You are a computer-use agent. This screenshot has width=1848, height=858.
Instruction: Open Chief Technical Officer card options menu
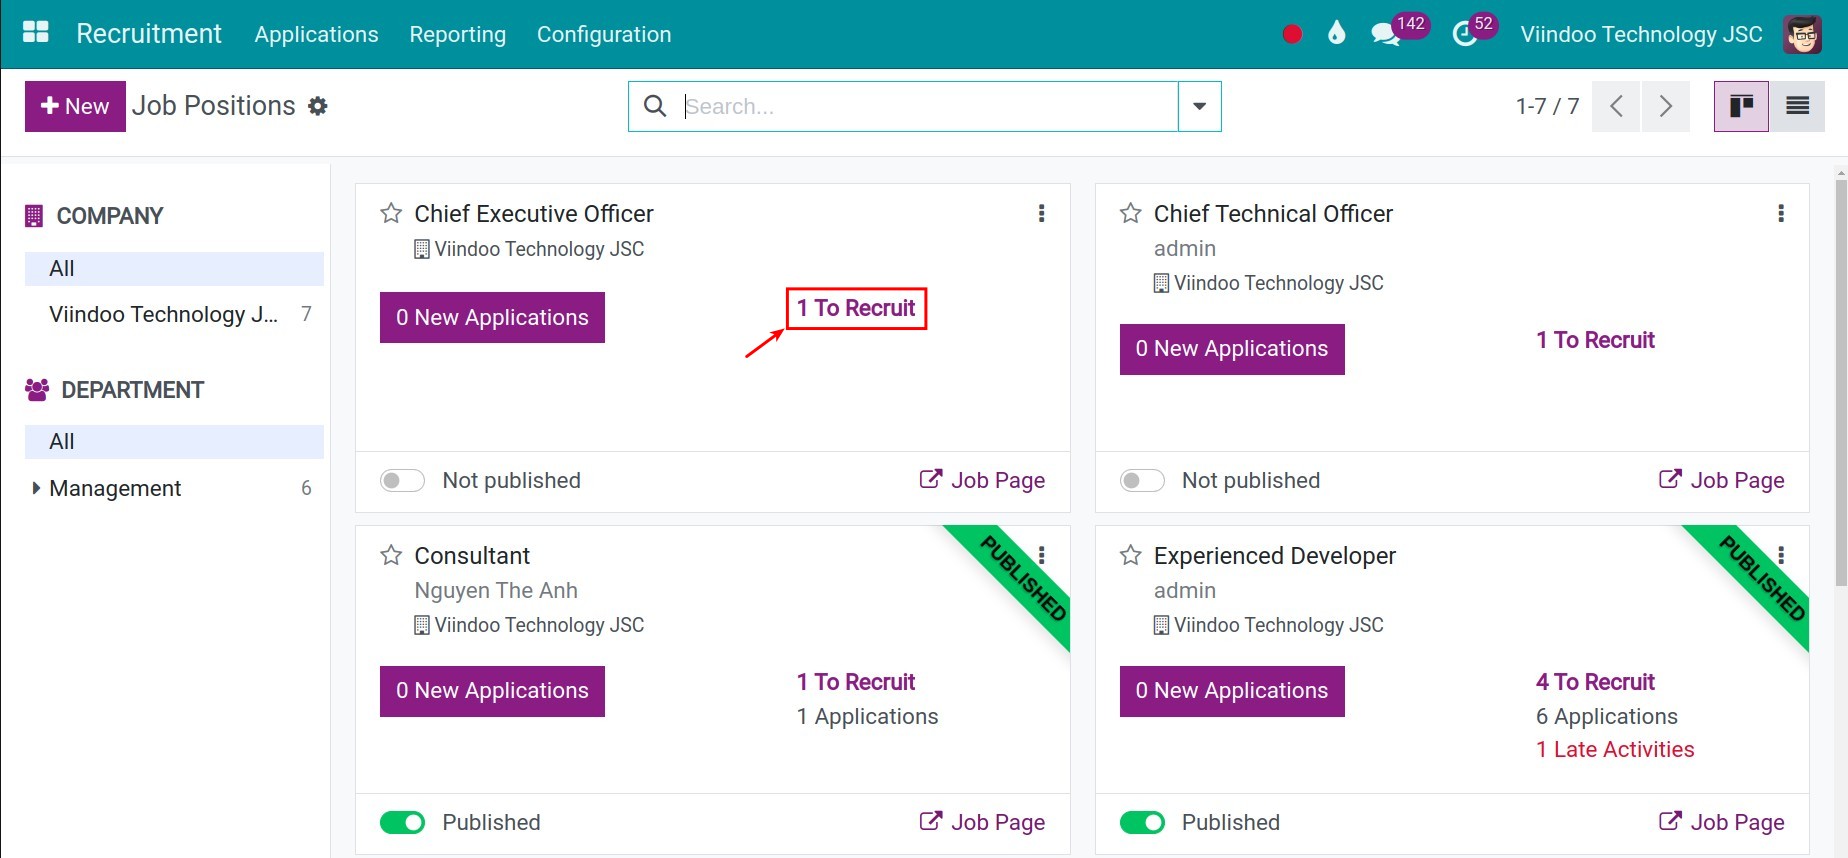click(1781, 213)
